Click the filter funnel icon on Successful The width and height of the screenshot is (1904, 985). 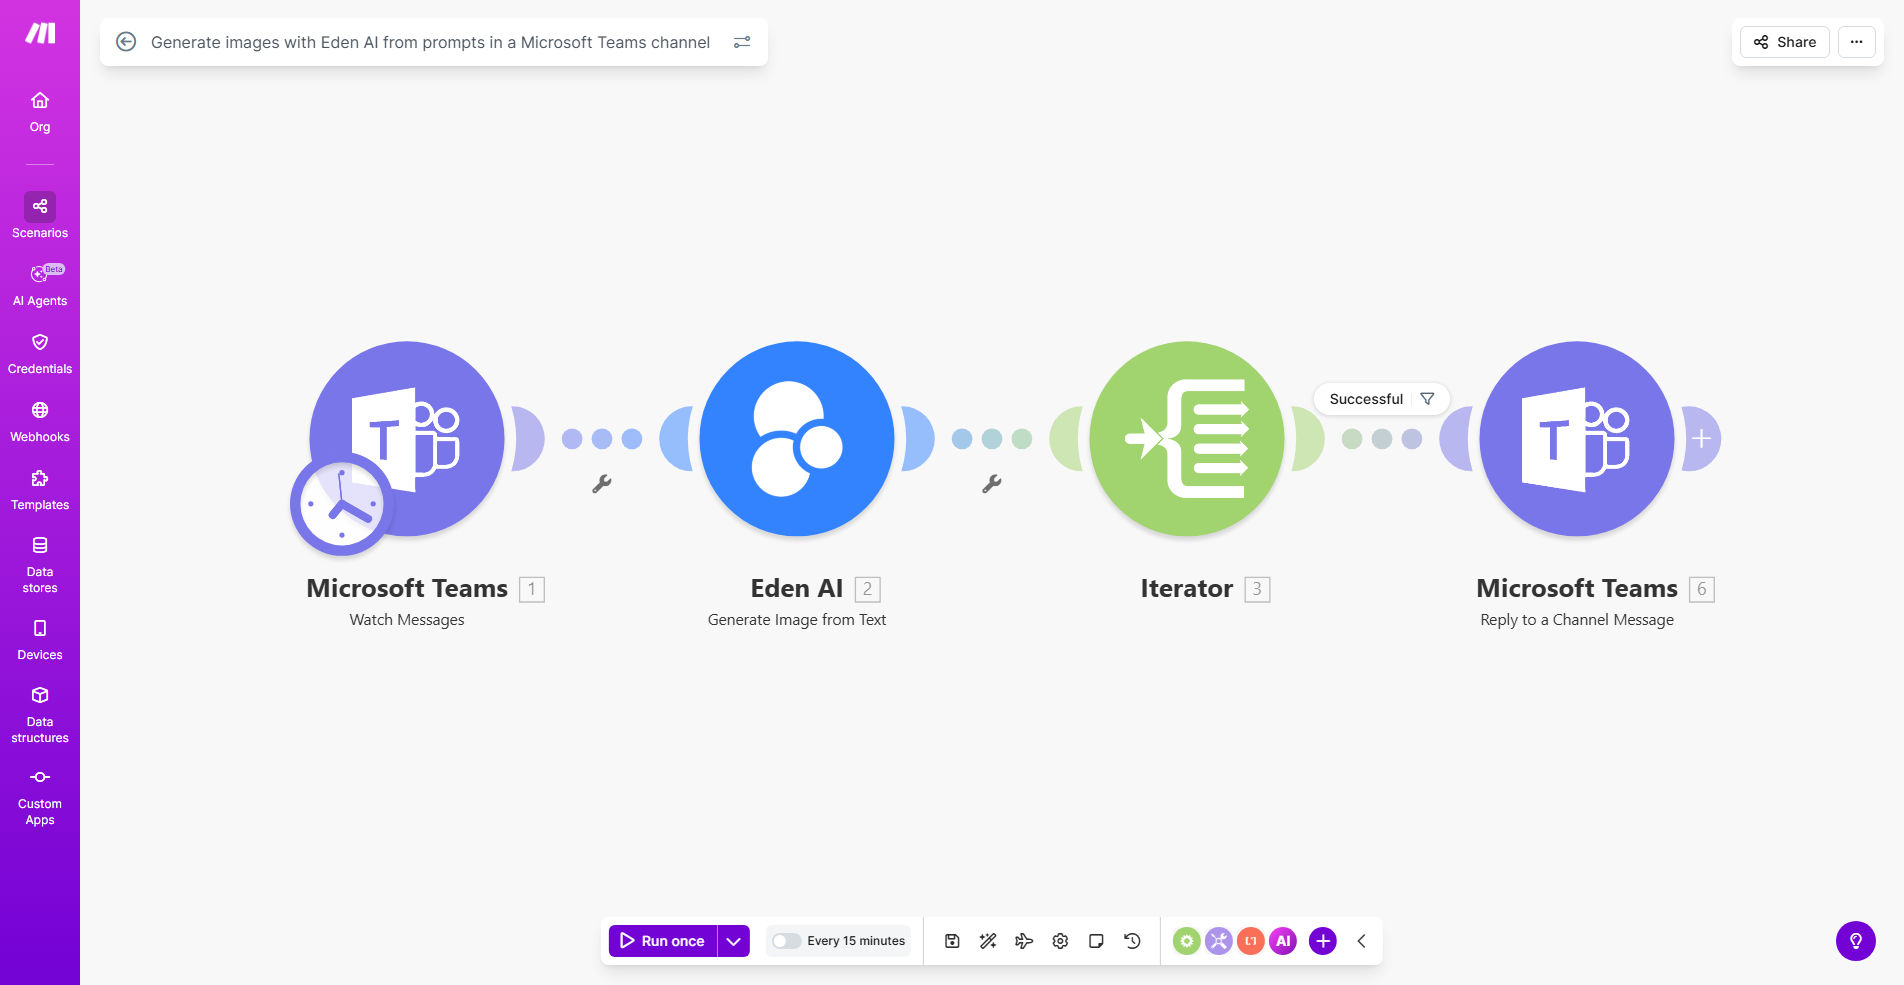tap(1427, 399)
